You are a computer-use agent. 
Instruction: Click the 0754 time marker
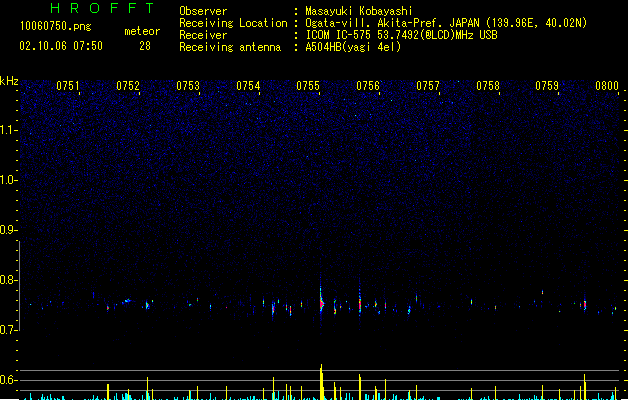click(x=248, y=86)
